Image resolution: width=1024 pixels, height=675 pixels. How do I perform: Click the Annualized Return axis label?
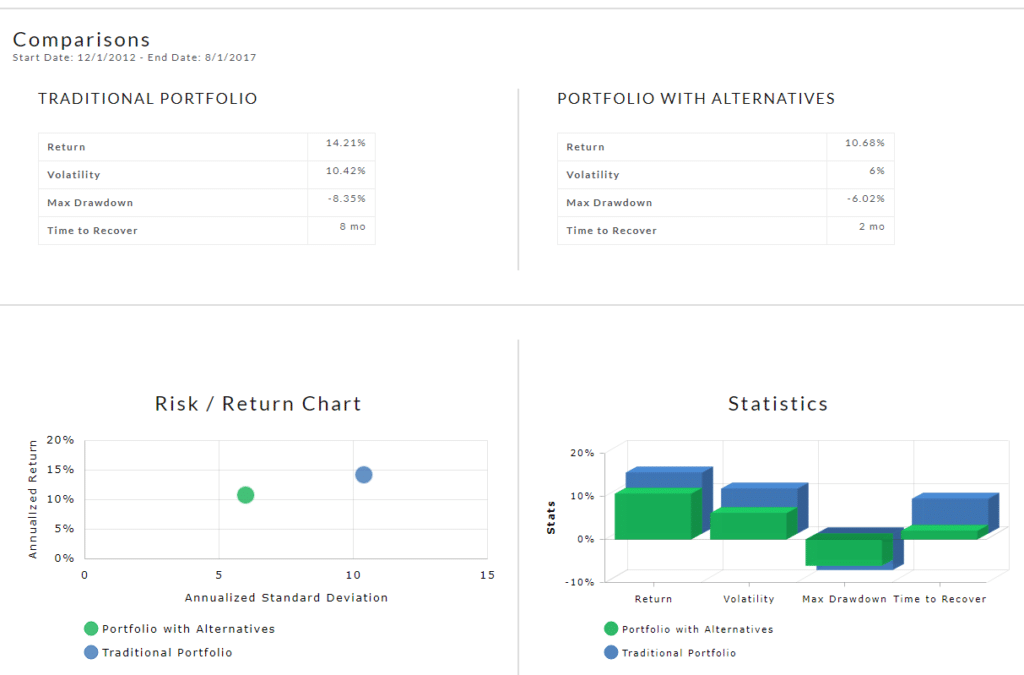33,499
